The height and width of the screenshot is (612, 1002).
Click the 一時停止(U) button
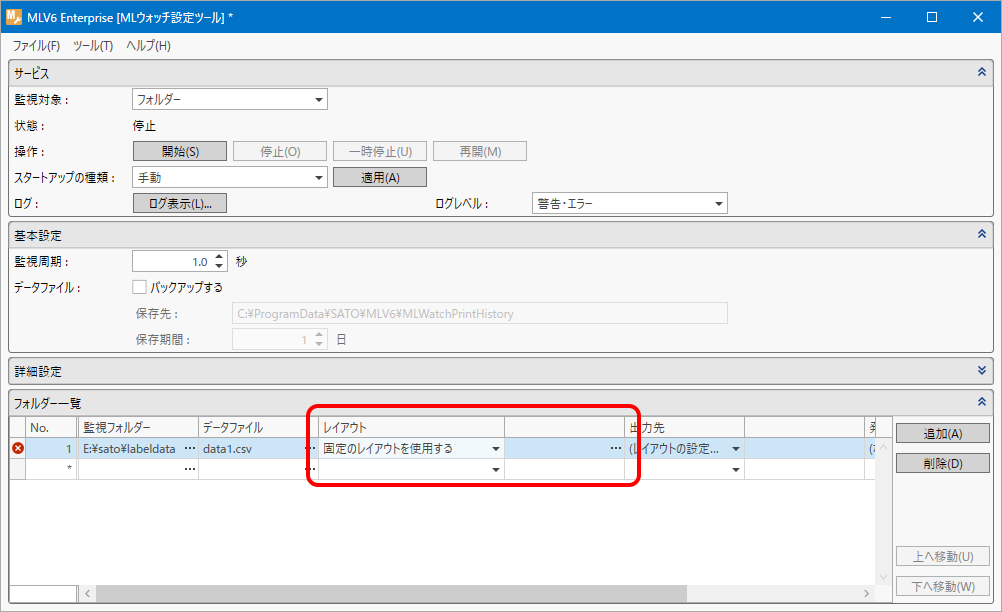pos(380,151)
